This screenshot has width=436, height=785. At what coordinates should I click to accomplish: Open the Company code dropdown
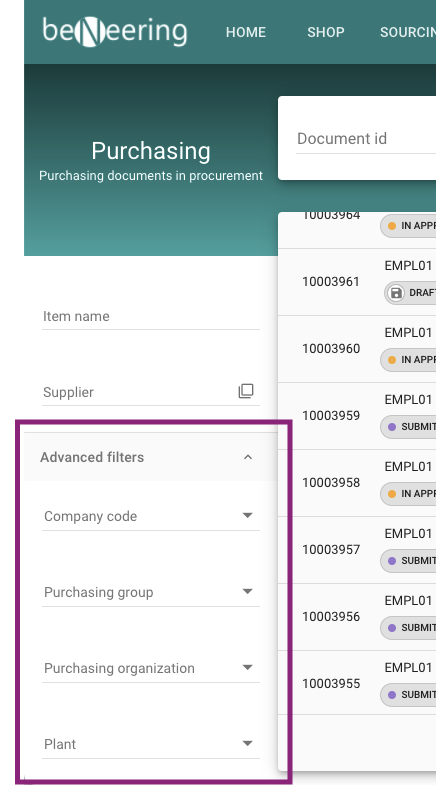[151, 516]
